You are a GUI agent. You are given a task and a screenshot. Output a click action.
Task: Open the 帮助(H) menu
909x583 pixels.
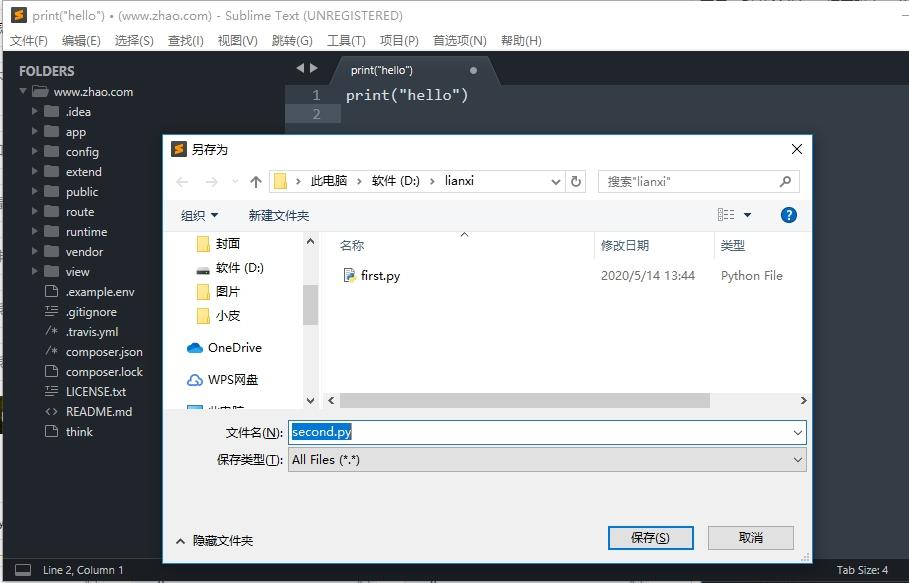[521, 41]
